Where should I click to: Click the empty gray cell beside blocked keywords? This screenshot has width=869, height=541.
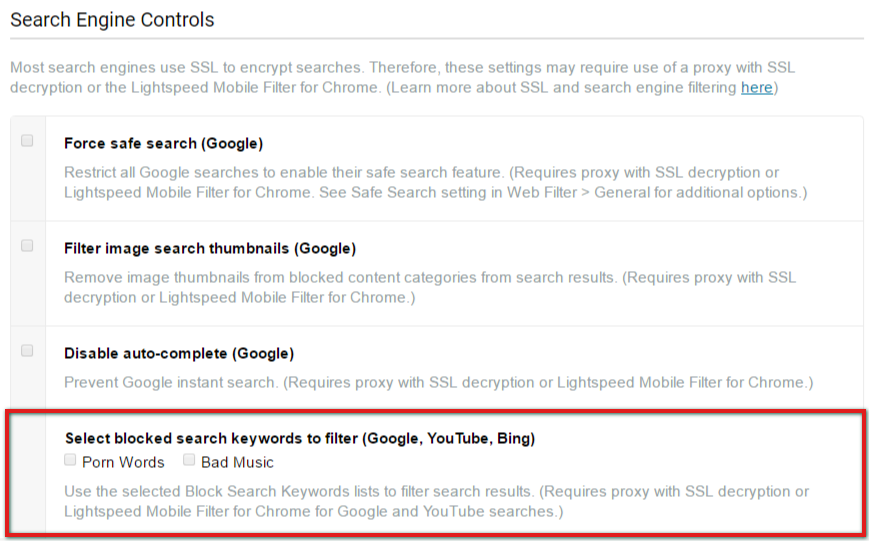click(28, 471)
